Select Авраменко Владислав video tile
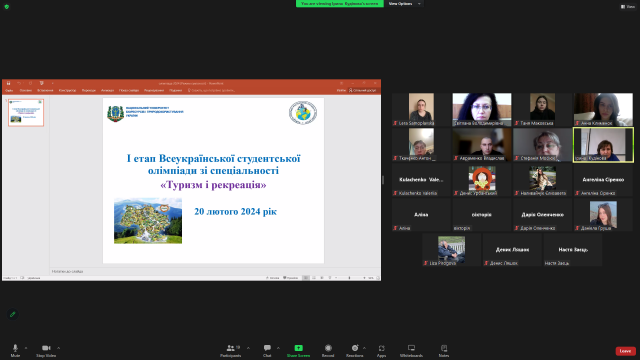This screenshot has height=360, width=640. pos(482,144)
